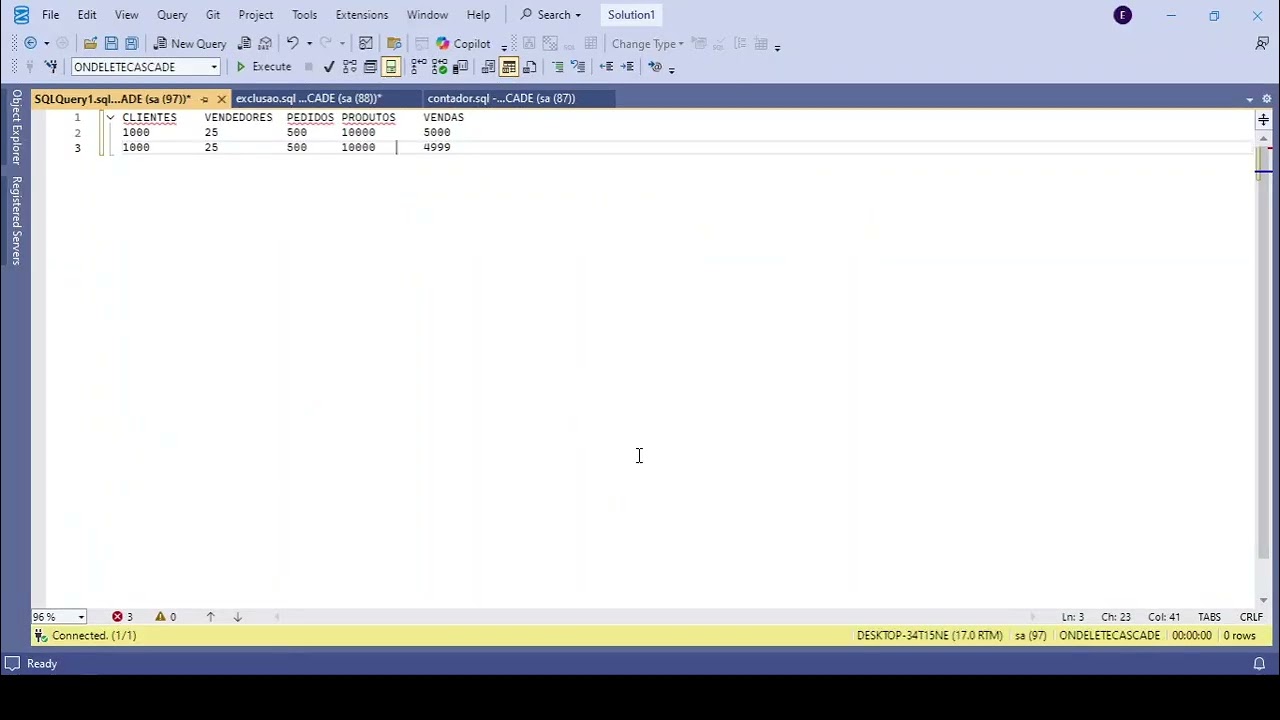Viewport: 1280px width, 720px height.
Task: Click the yellow warnings count indicator
Action: tap(165, 617)
